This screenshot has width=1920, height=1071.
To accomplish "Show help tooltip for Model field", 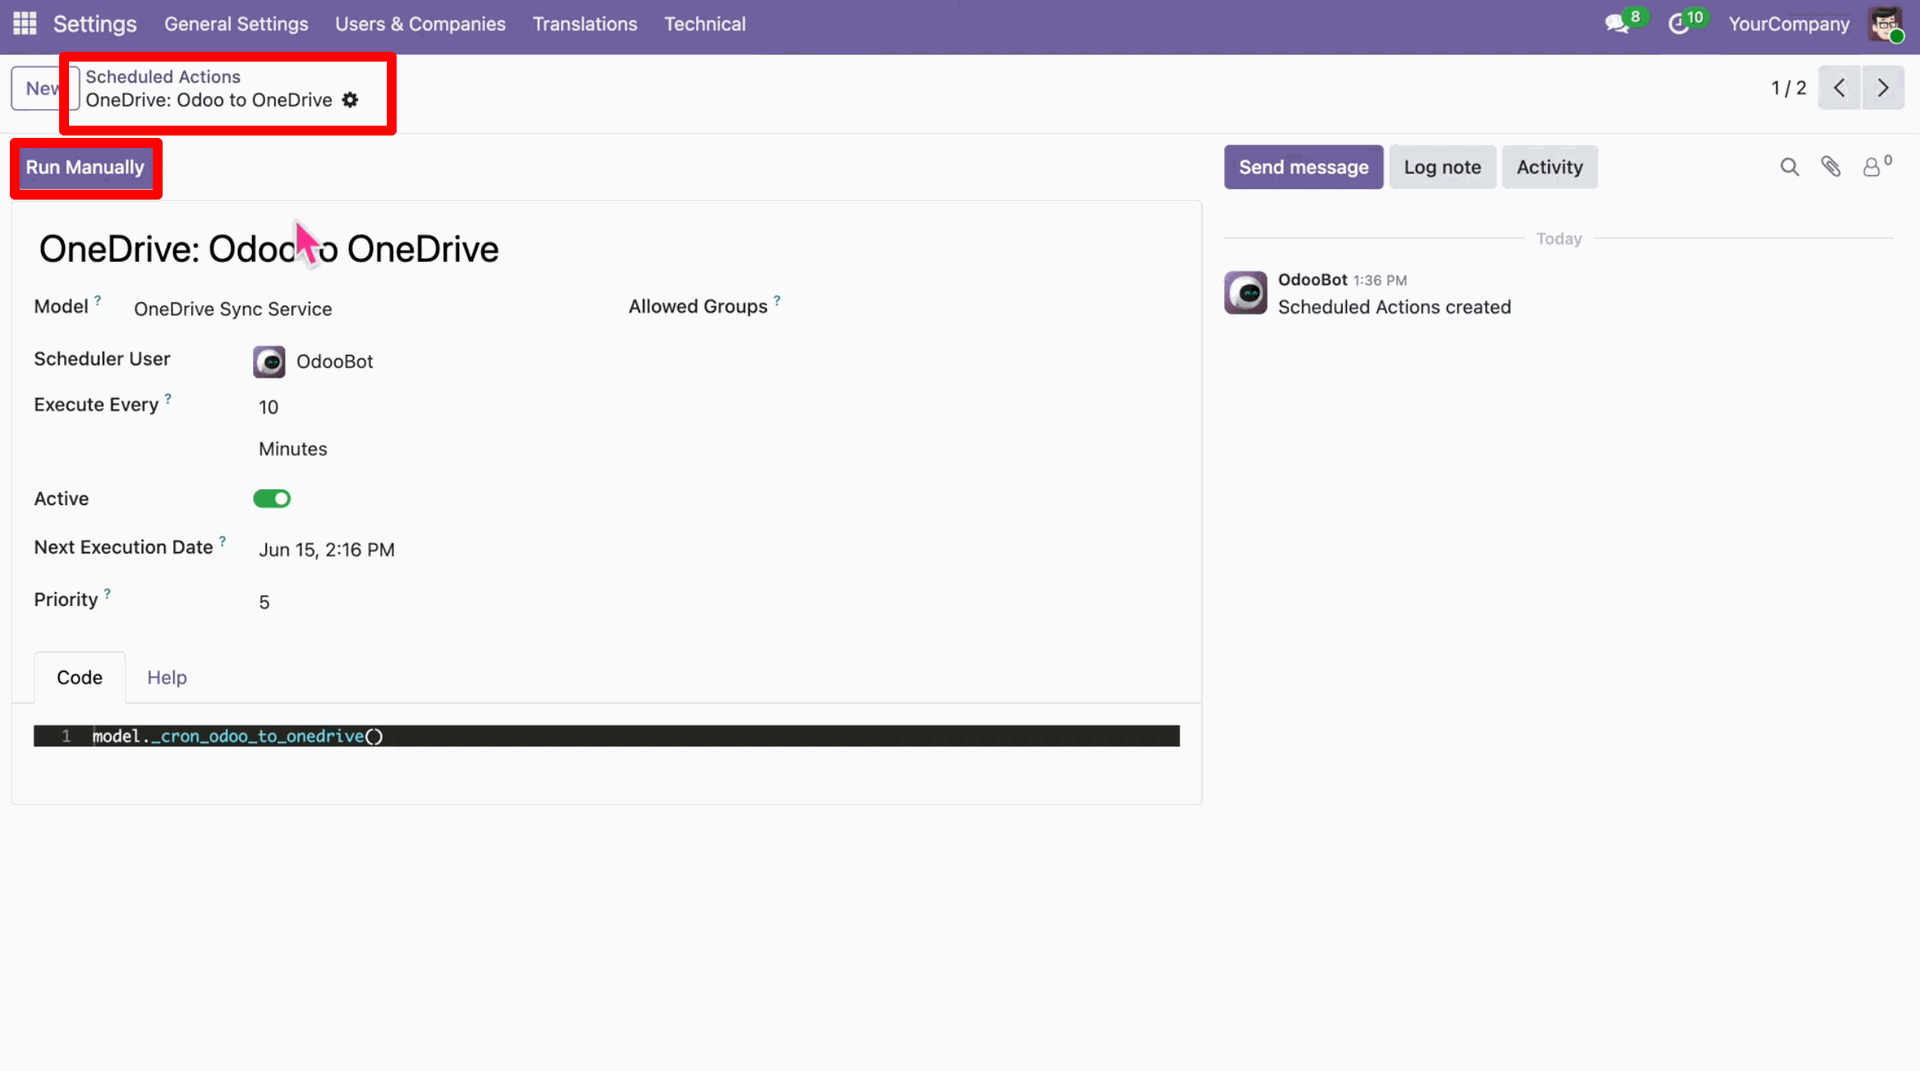I will pyautogui.click(x=98, y=300).
